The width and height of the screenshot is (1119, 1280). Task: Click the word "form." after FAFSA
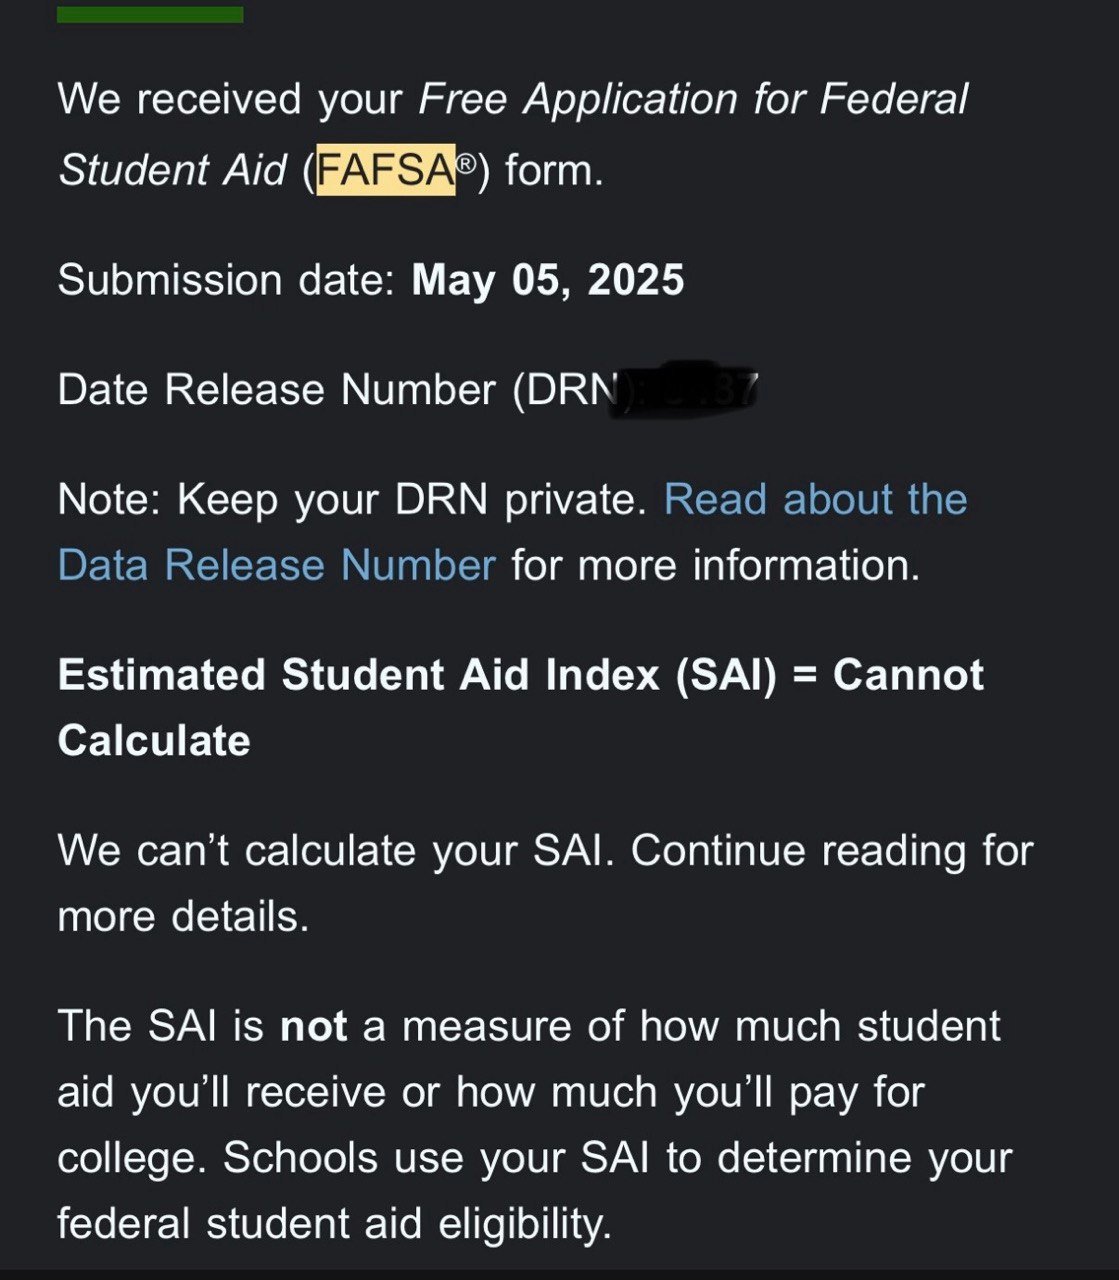click(554, 170)
